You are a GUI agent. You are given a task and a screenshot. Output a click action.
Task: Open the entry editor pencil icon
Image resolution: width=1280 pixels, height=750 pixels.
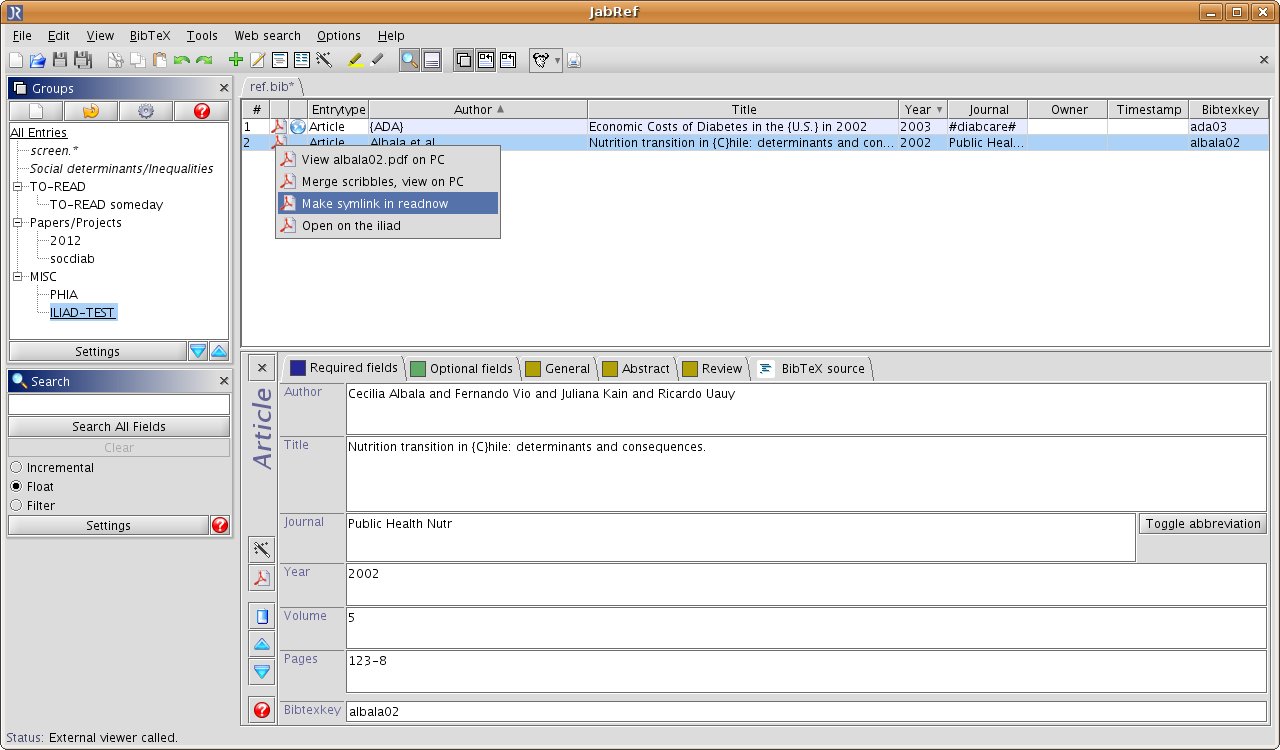tap(258, 60)
